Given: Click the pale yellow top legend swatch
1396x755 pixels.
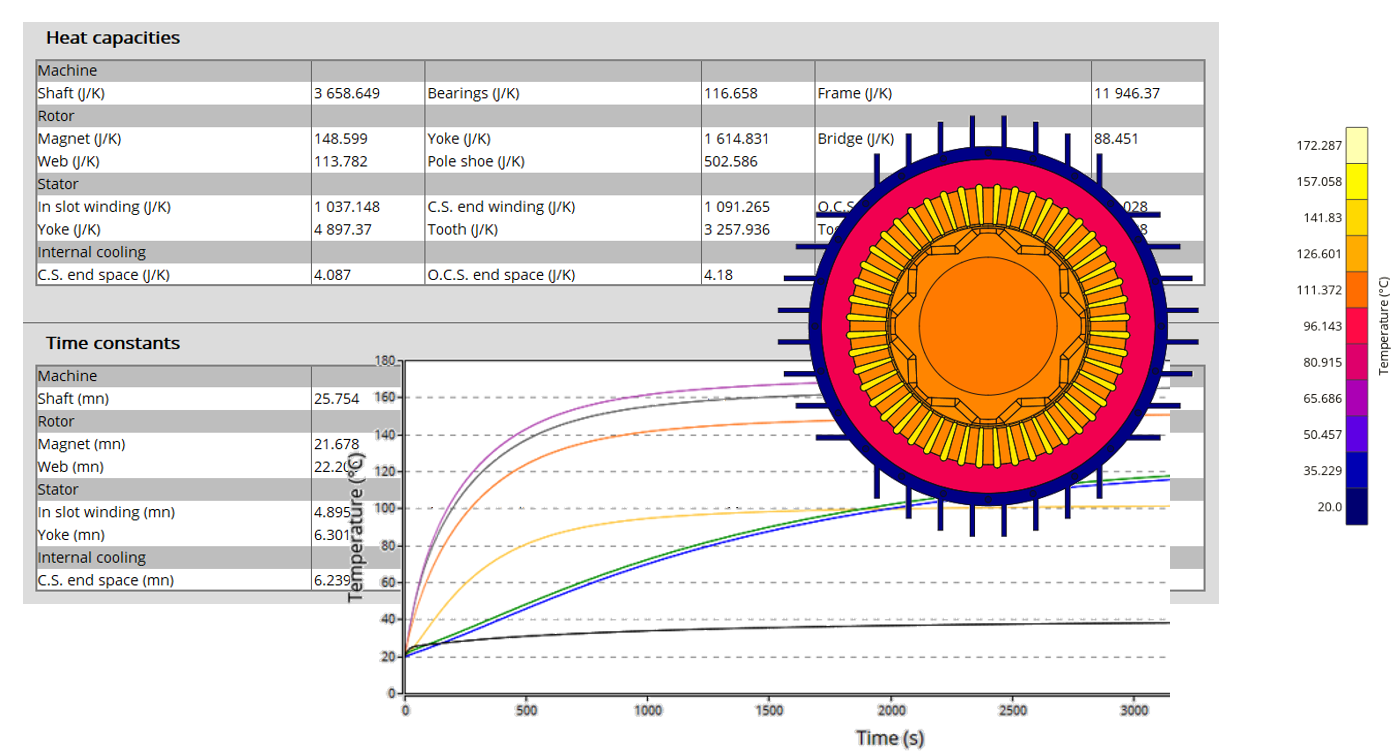Looking at the screenshot, I should tap(1356, 144).
